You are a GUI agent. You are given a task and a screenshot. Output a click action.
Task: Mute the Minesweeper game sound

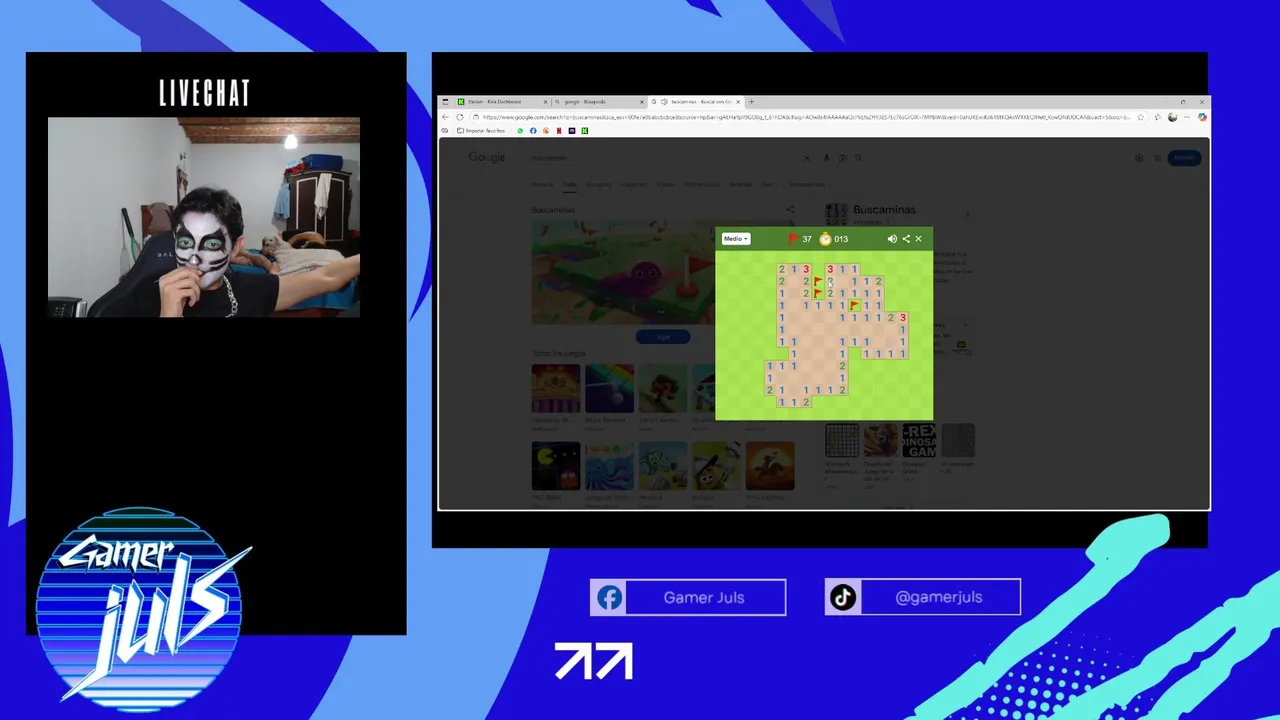click(x=892, y=239)
